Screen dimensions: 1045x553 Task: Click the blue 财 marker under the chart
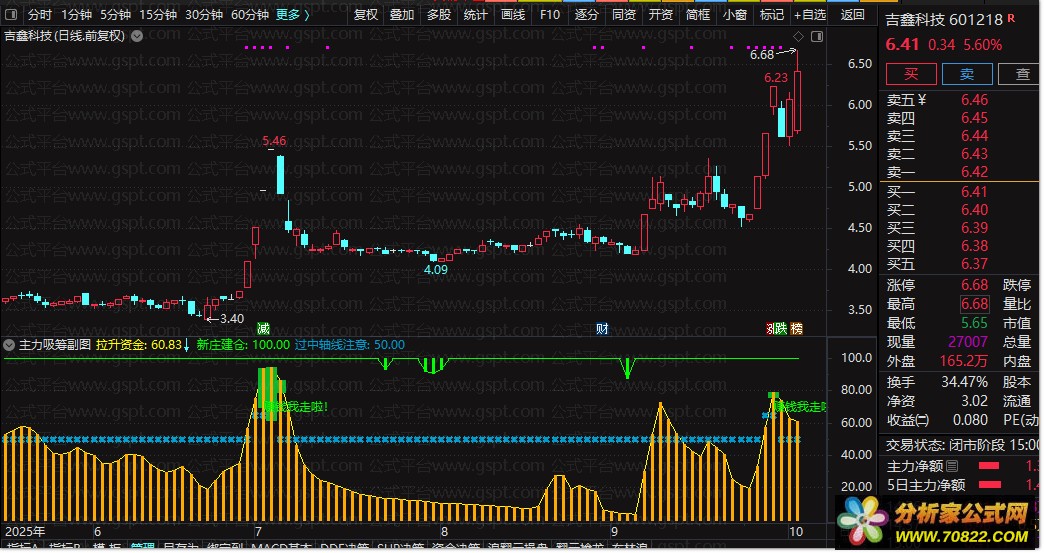pyautogui.click(x=602, y=328)
